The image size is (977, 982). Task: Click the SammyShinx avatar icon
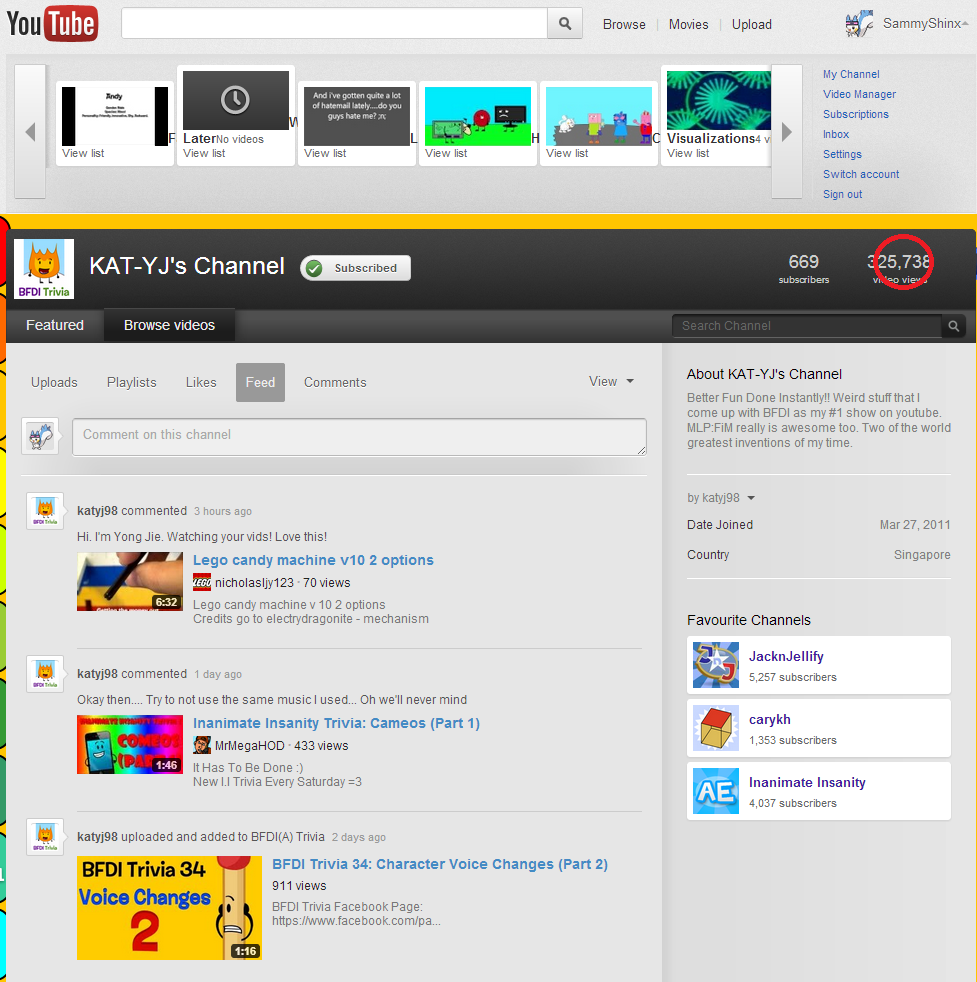click(x=859, y=24)
